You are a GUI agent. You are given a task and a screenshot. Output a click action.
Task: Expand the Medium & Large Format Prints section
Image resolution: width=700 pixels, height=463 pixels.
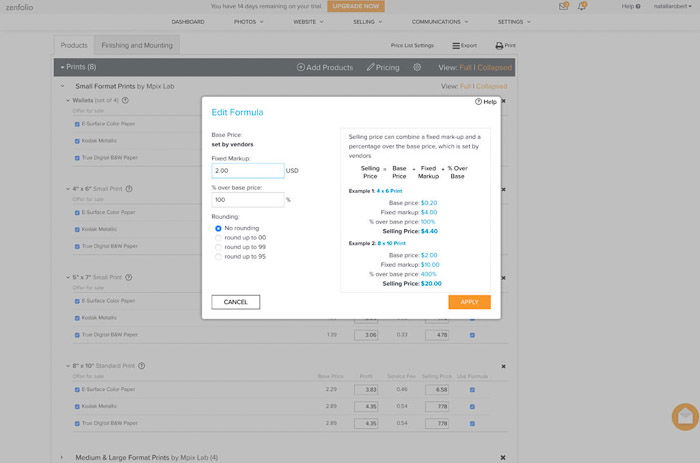62,458
